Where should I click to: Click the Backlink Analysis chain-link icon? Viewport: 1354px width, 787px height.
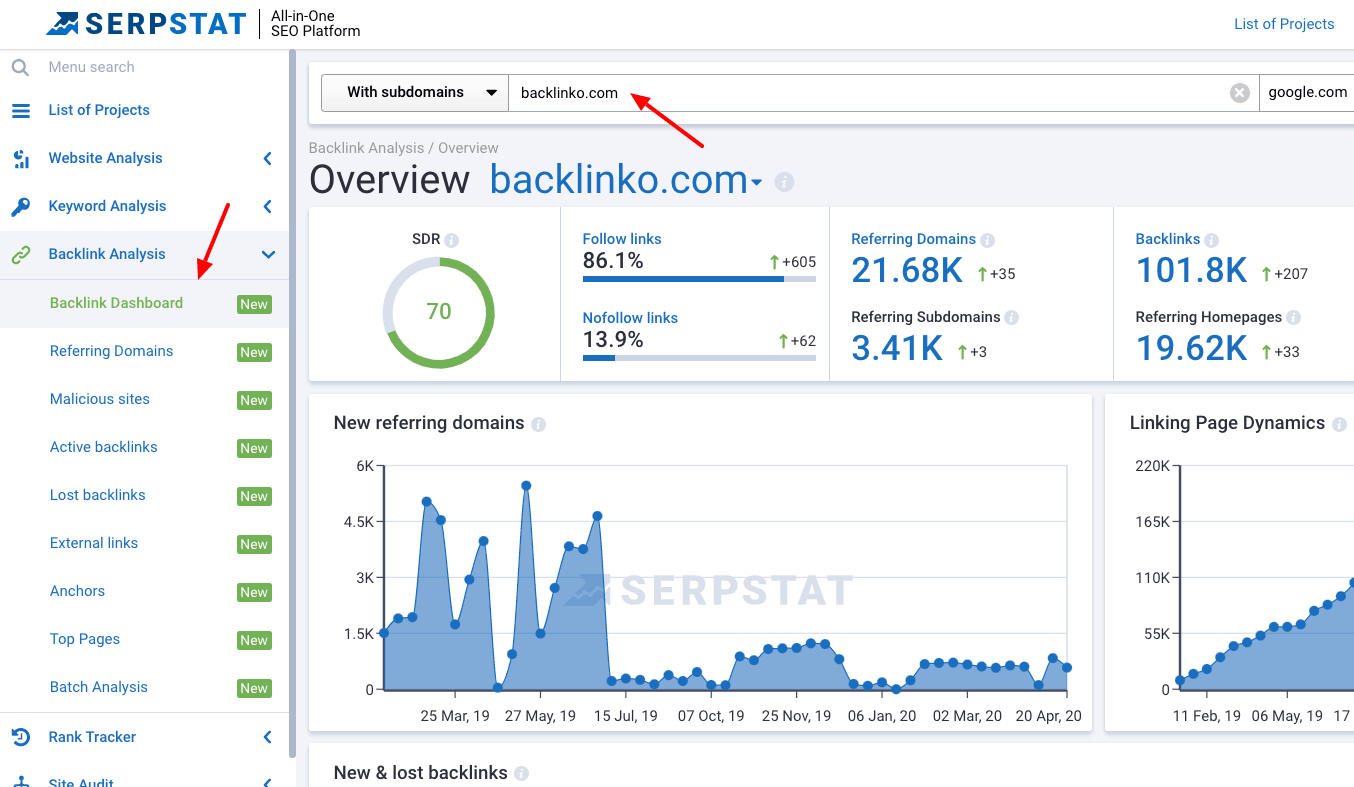click(20, 254)
